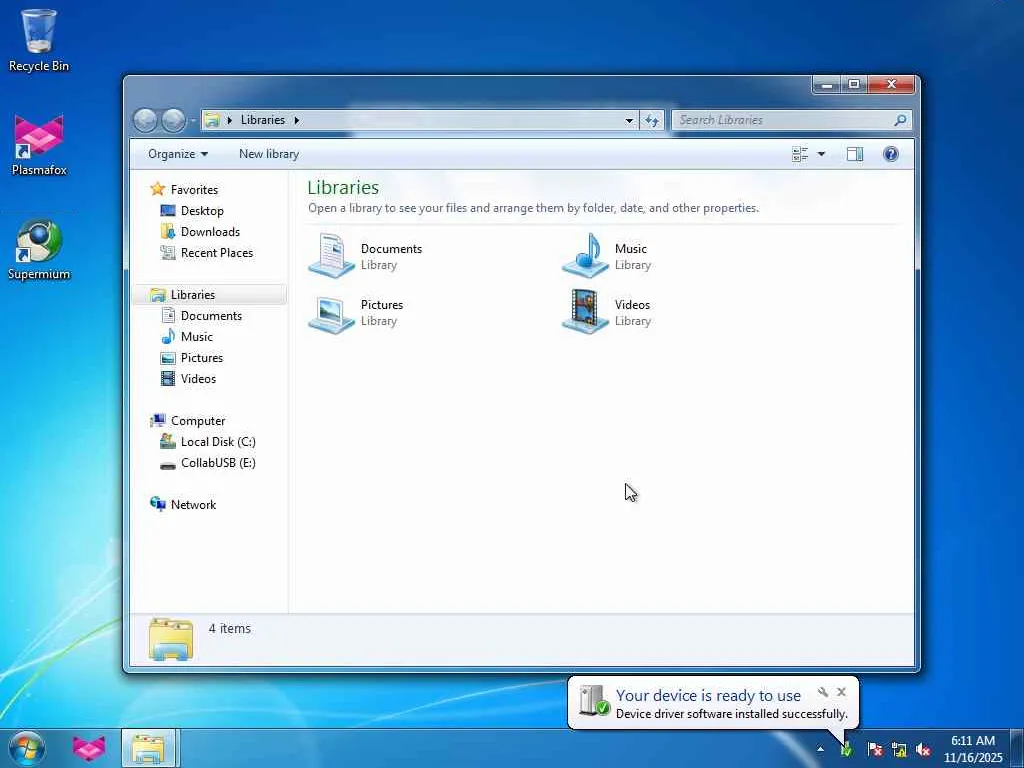Open the network status tray icon
Image resolution: width=1024 pixels, height=768 pixels.
tap(899, 749)
